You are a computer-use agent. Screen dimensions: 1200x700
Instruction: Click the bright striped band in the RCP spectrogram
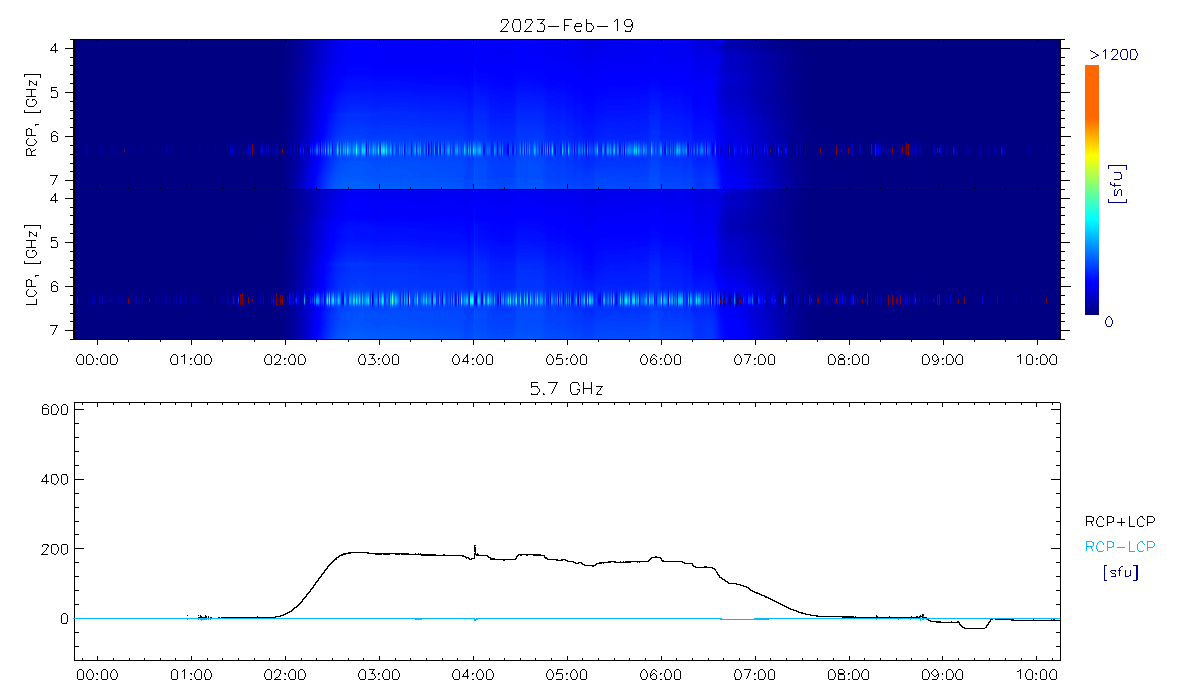coord(500,150)
